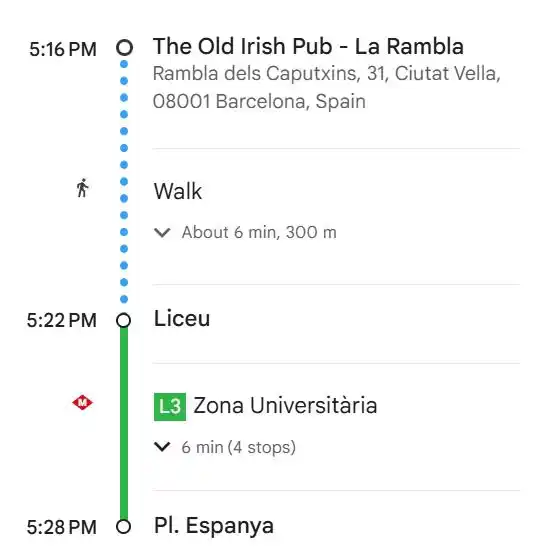Click the 5:22 PM Liceu time

click(62, 320)
